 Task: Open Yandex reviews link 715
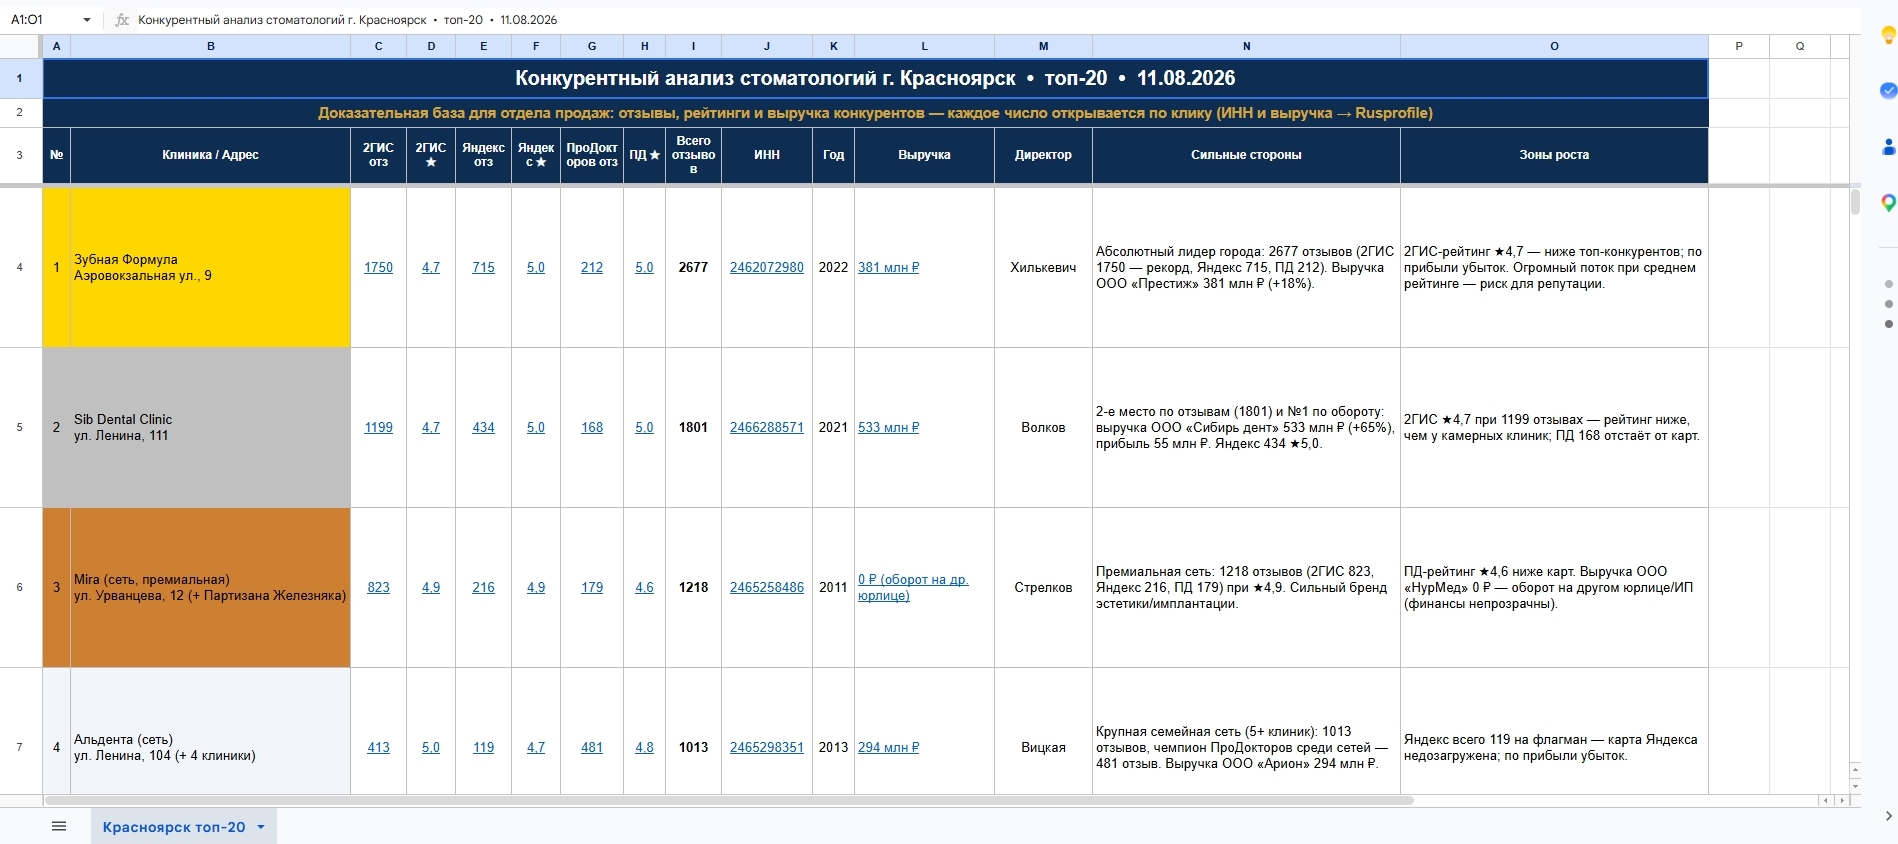pyautogui.click(x=483, y=267)
